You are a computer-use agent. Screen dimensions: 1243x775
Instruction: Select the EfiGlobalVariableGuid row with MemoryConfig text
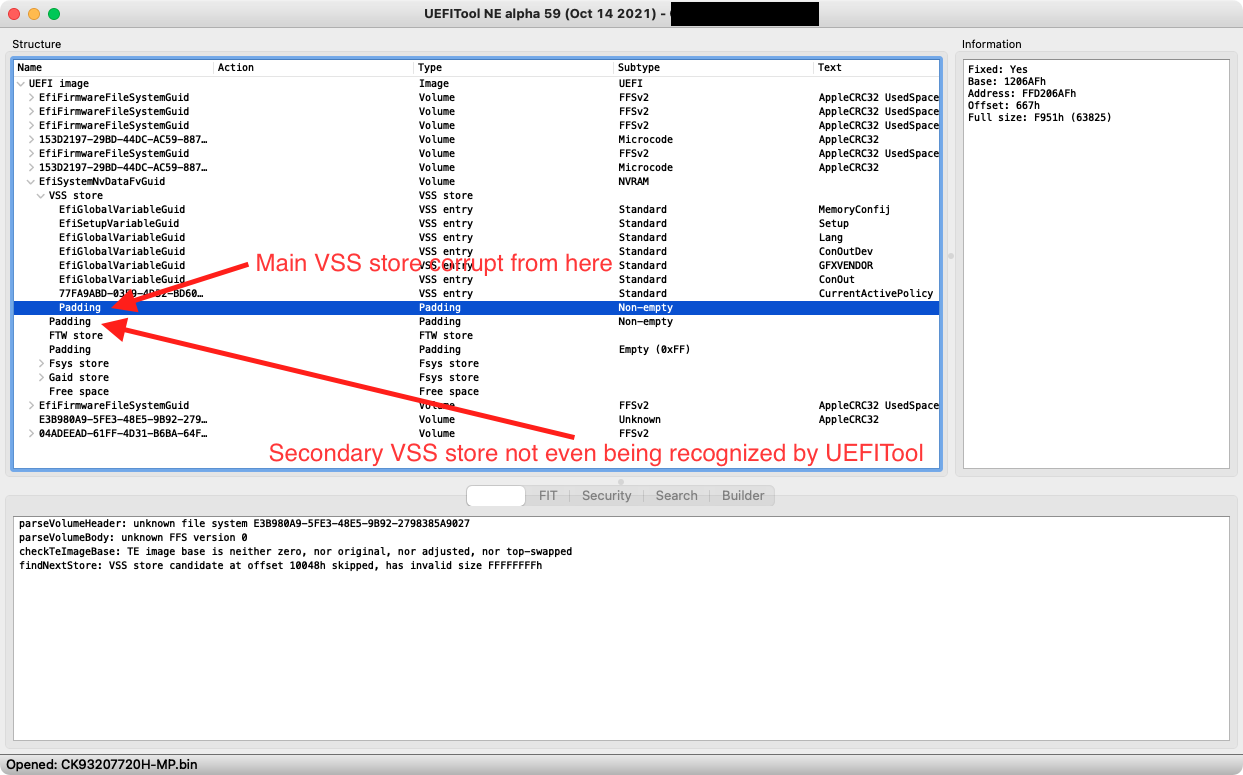pyautogui.click(x=477, y=210)
